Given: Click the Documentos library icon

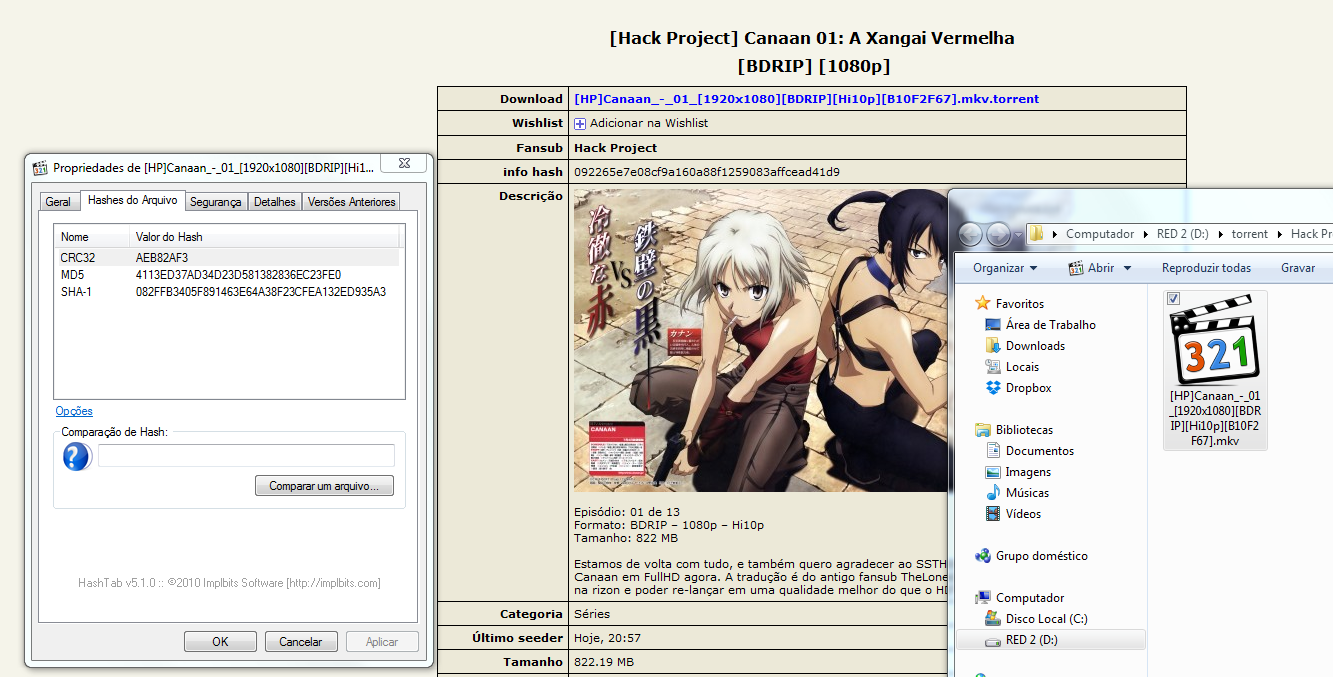Looking at the screenshot, I should [x=993, y=450].
